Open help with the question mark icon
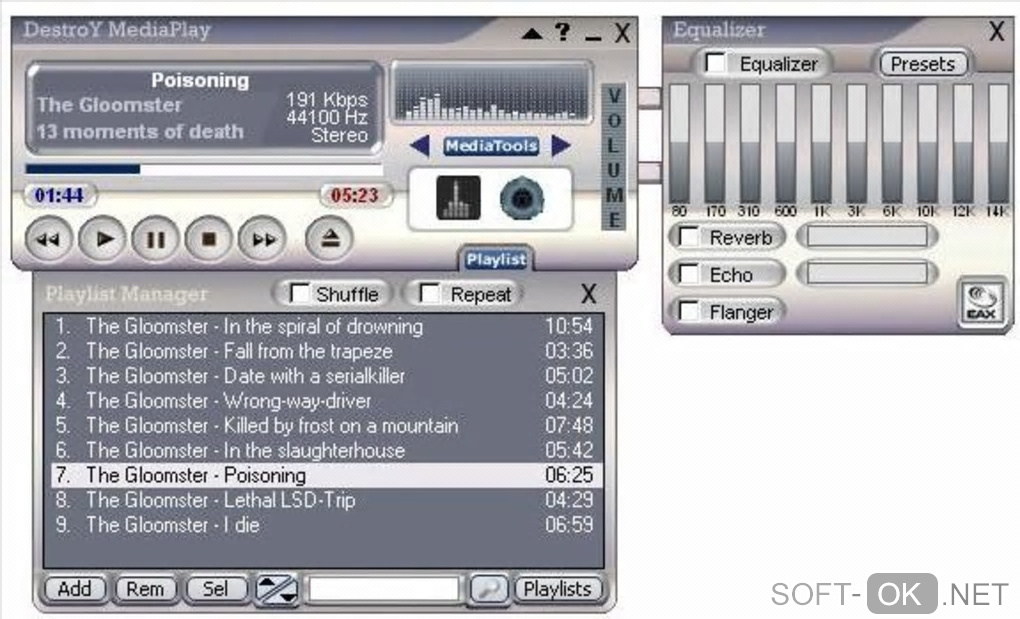This screenshot has height=619, width=1020. click(x=563, y=31)
